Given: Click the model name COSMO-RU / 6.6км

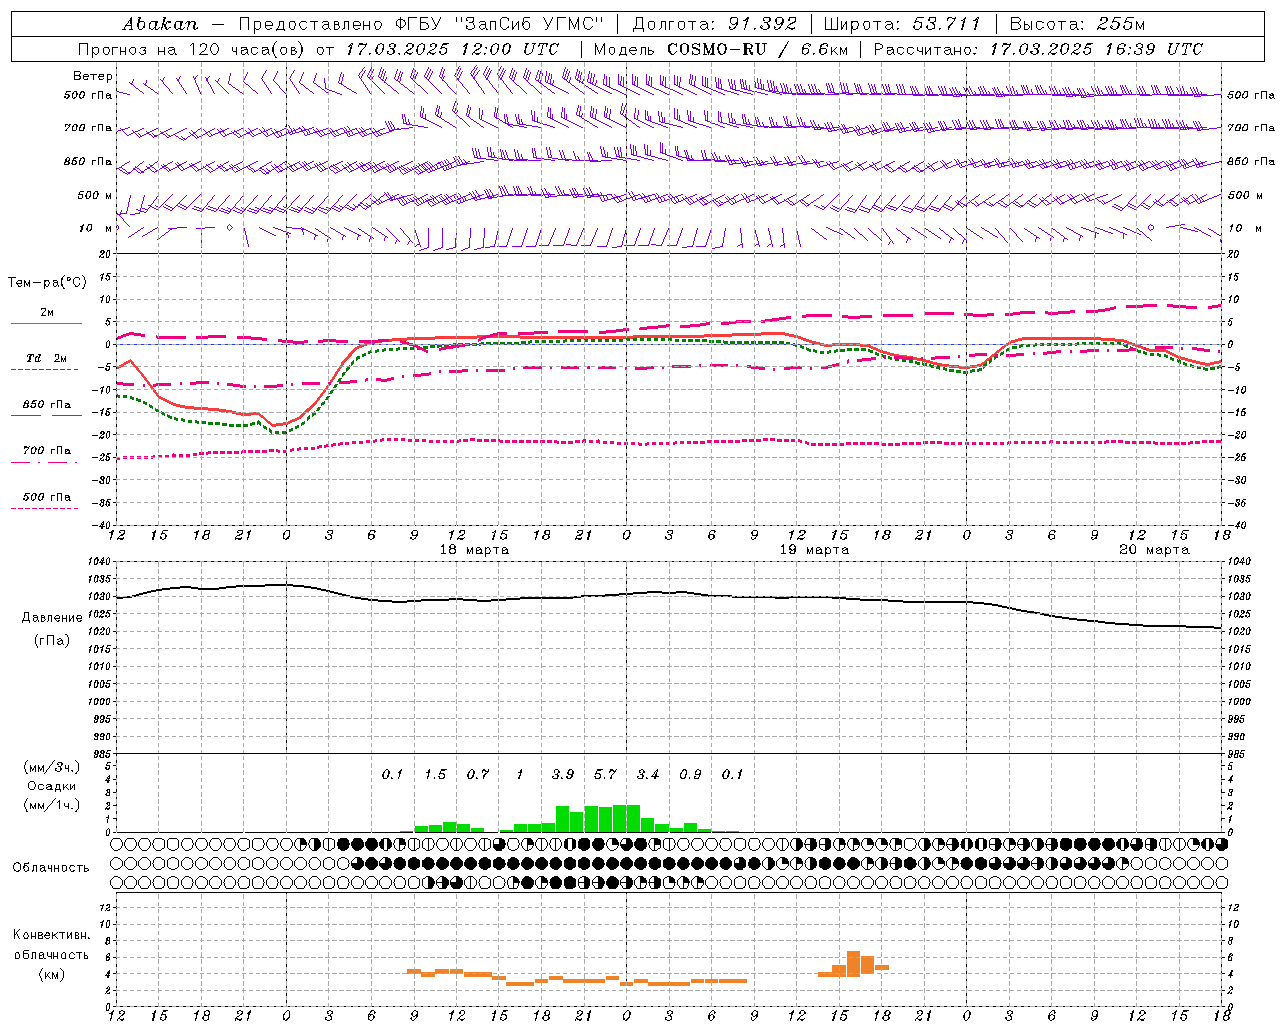Looking at the screenshot, I should 758,49.
